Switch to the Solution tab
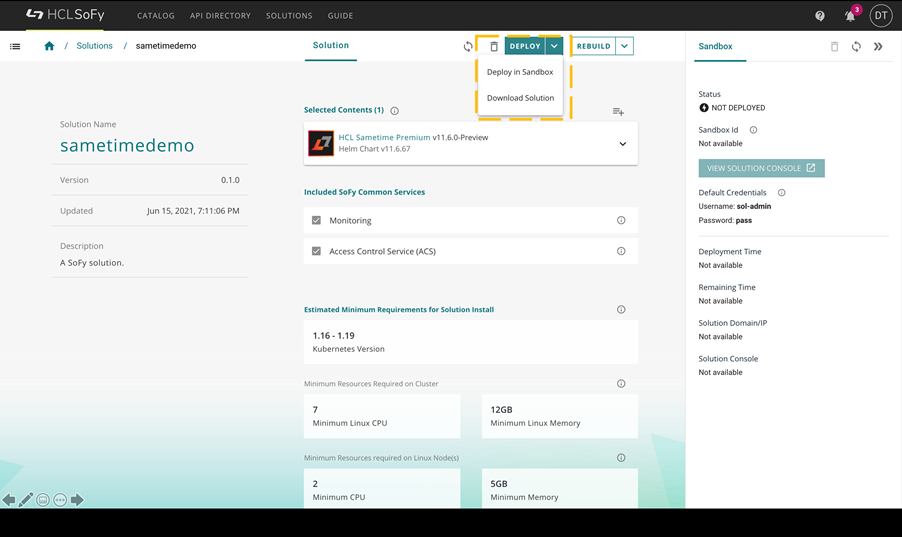Screen dimensions: 902x537 tap(331, 45)
